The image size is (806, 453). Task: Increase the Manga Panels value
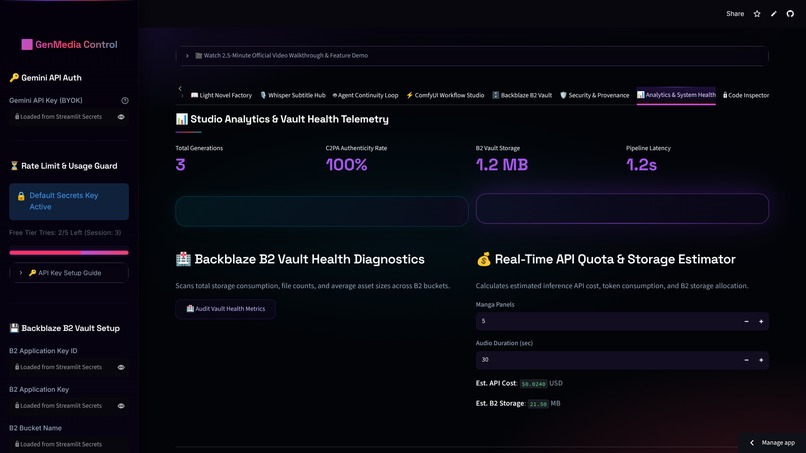[x=761, y=321]
